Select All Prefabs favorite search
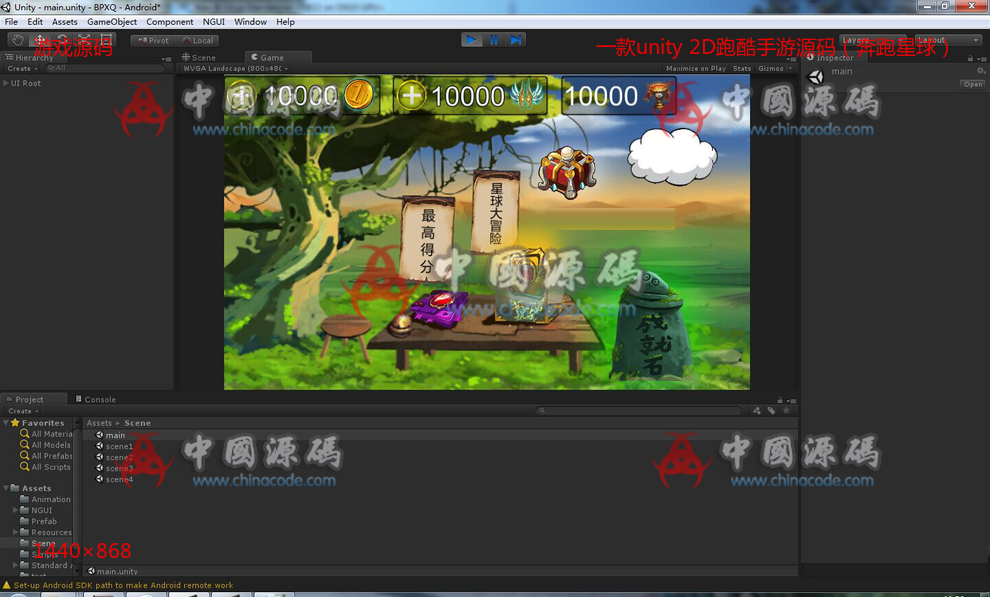 pyautogui.click(x=46, y=456)
